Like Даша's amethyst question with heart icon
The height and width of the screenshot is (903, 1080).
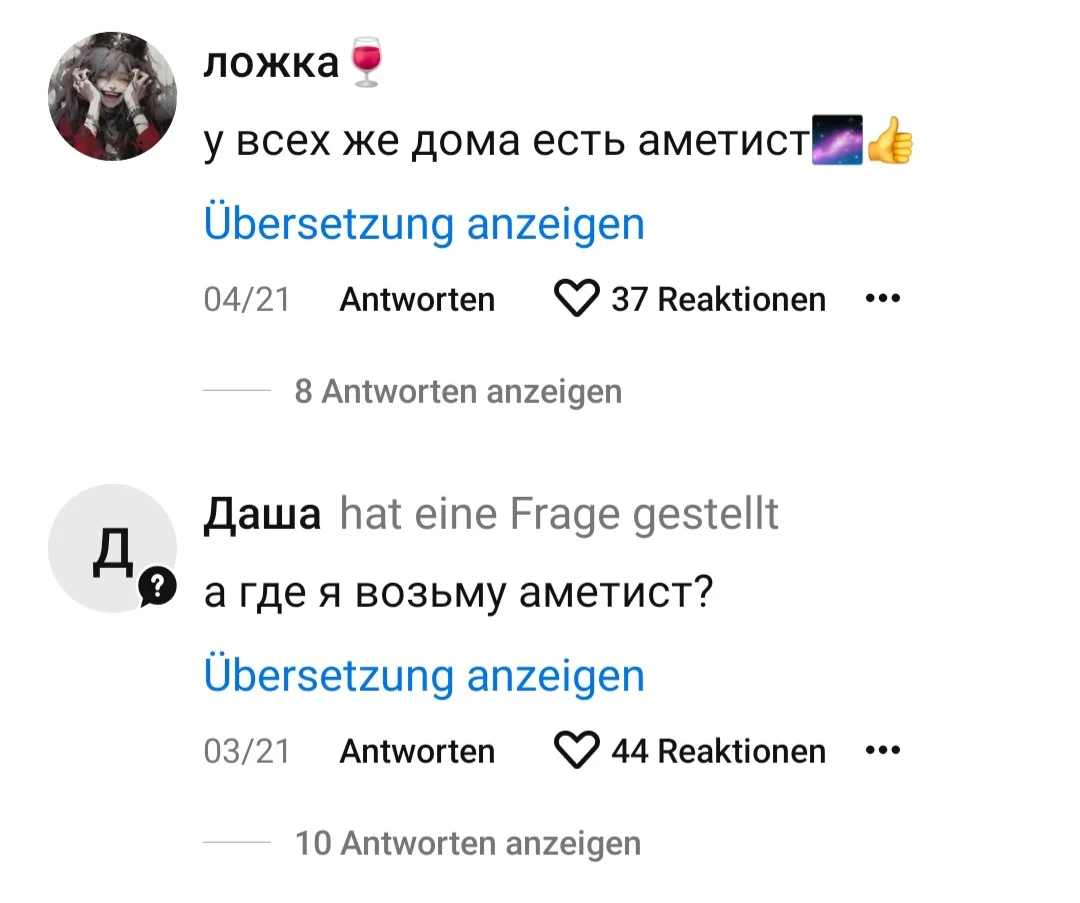576,751
